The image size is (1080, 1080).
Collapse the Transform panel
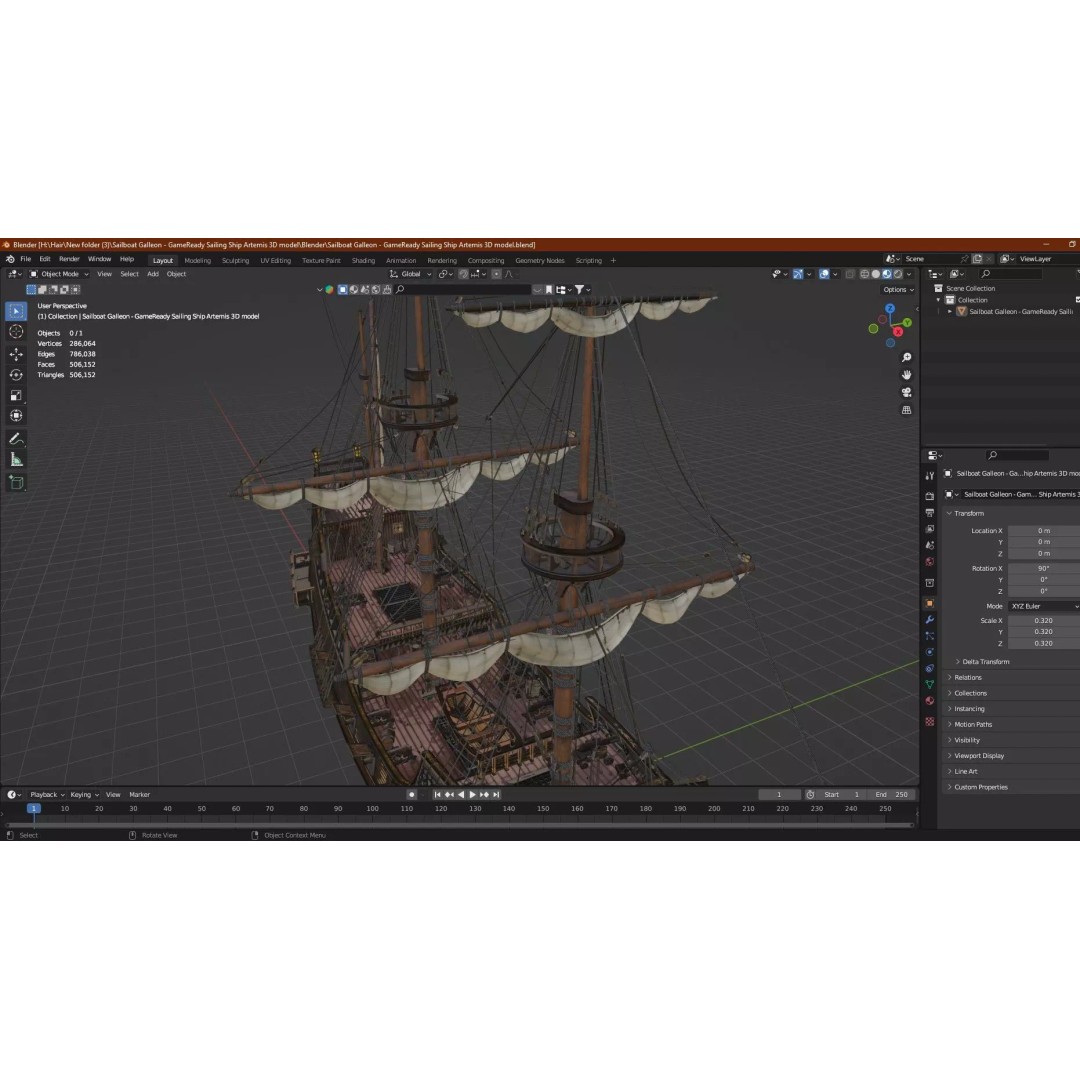[x=968, y=514]
